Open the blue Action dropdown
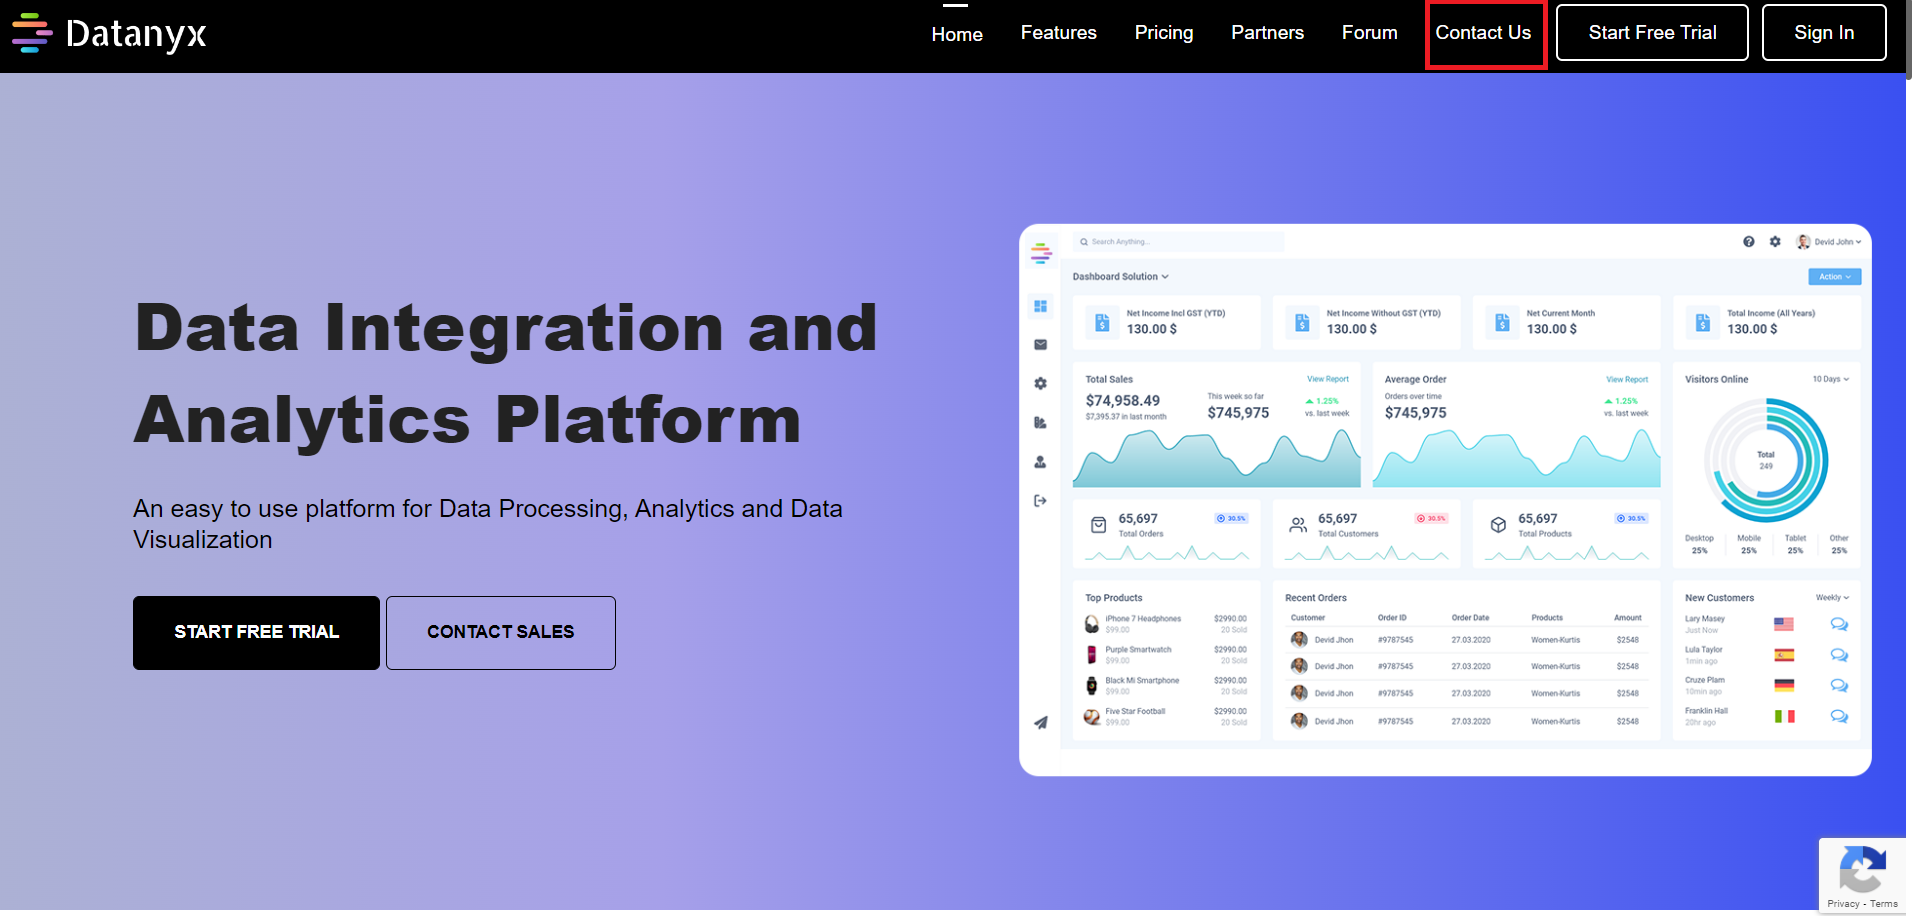 tap(1834, 277)
